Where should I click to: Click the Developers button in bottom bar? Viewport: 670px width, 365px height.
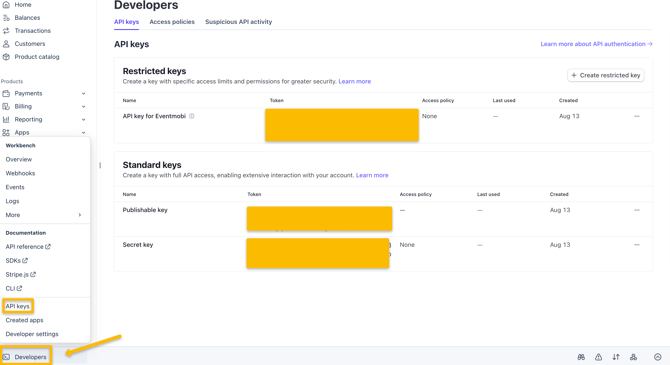(26, 357)
